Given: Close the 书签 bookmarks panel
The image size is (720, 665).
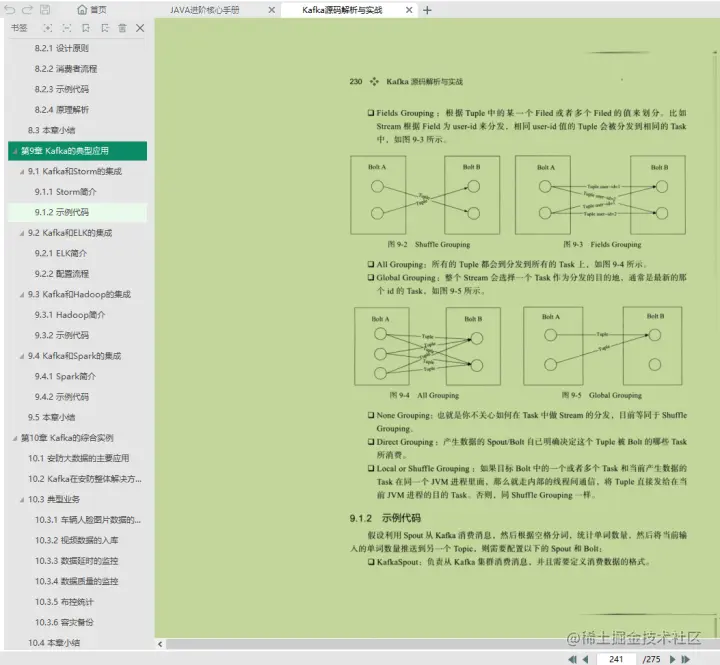Looking at the screenshot, I should coord(140,28).
